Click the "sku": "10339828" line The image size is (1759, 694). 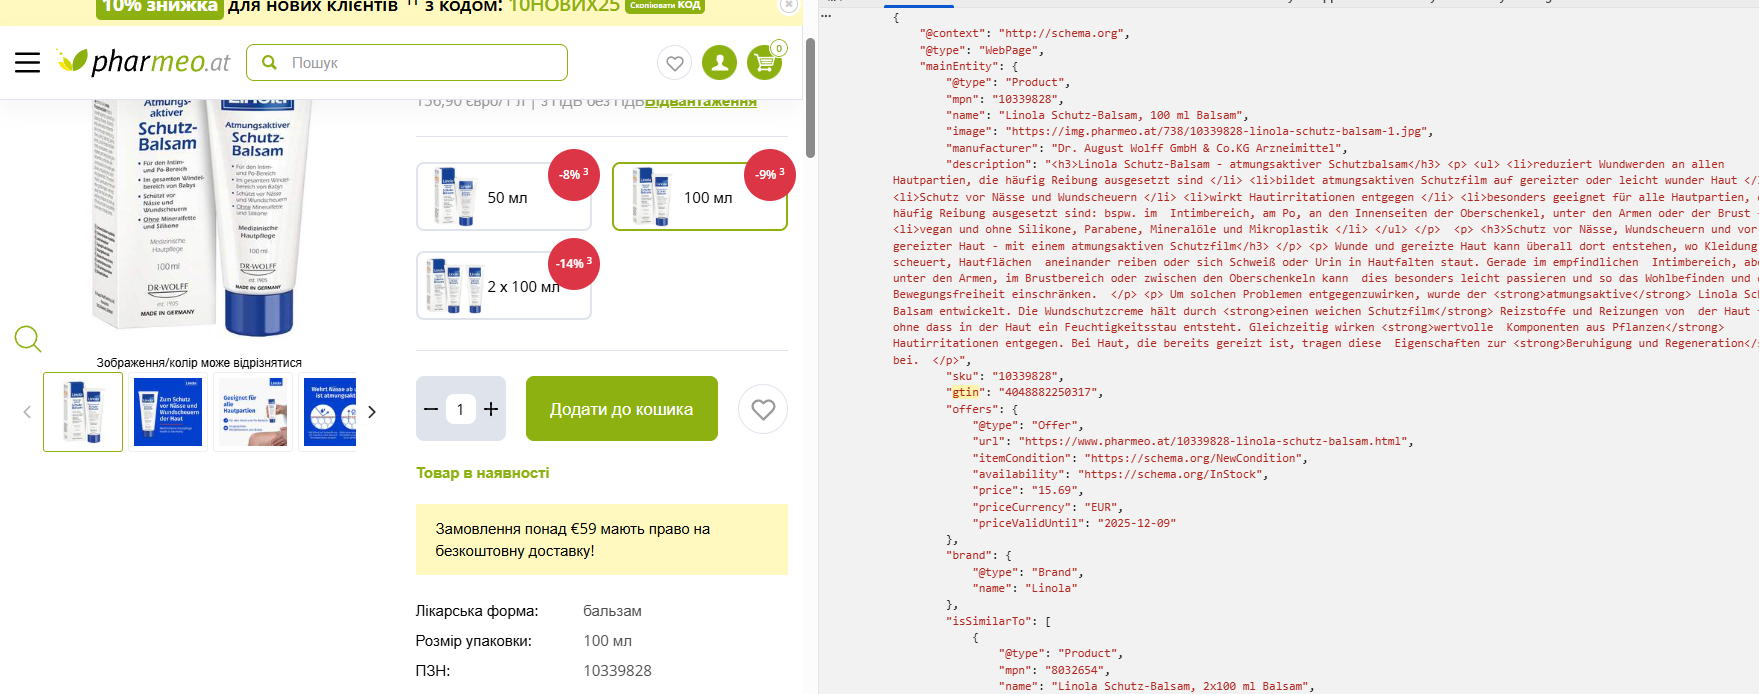tap(1005, 376)
